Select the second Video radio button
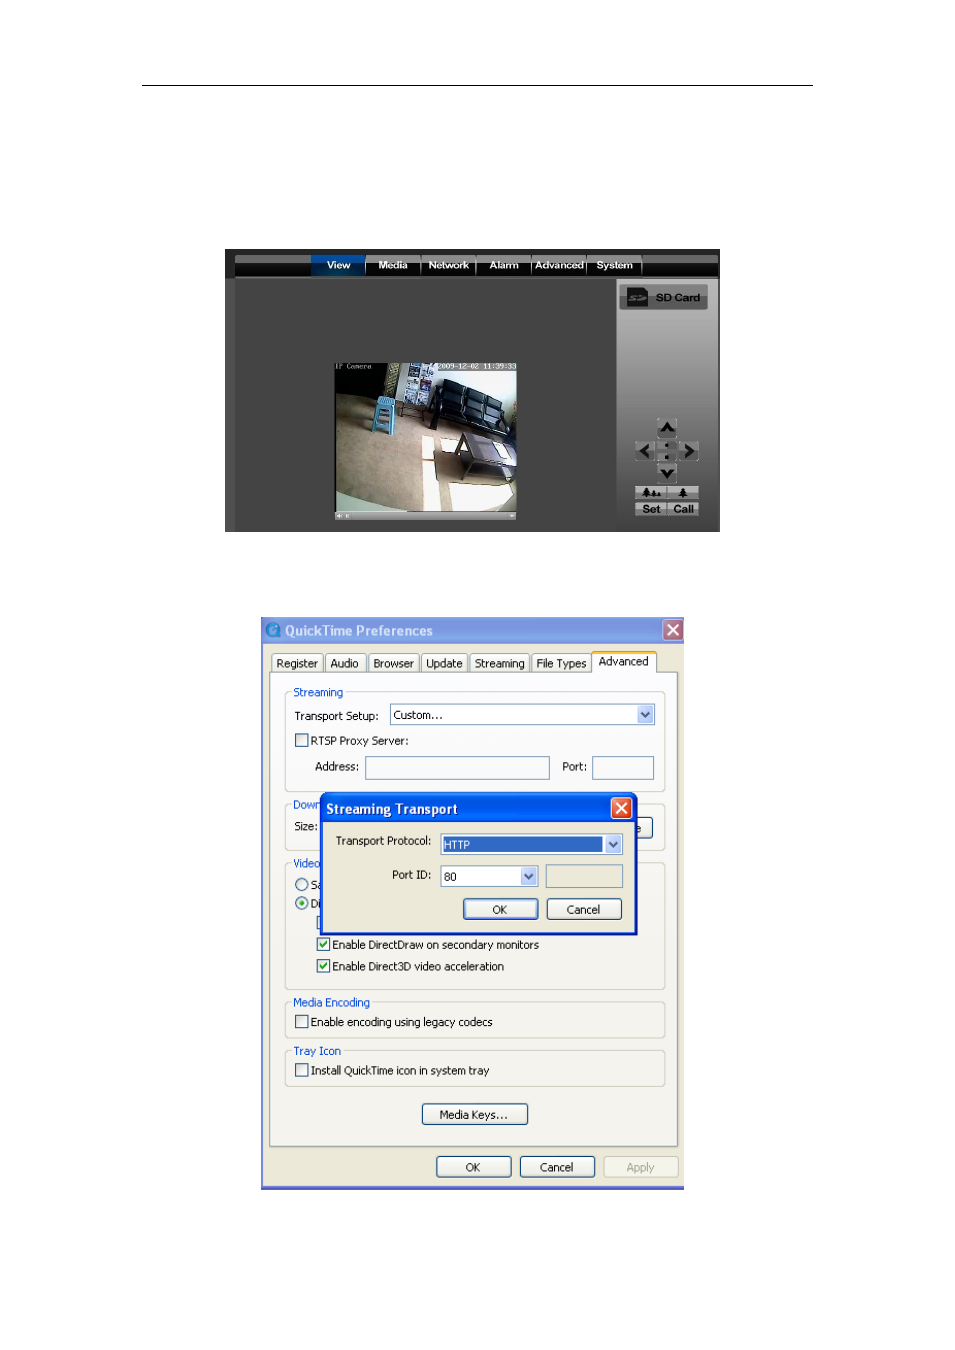 point(301,903)
